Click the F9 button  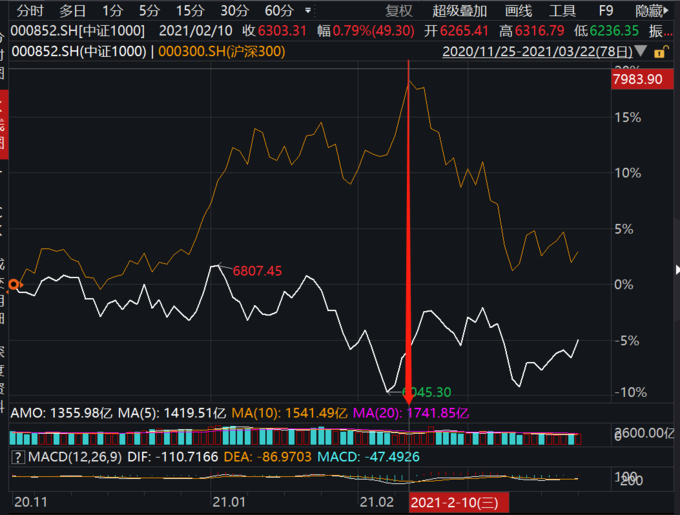606,11
